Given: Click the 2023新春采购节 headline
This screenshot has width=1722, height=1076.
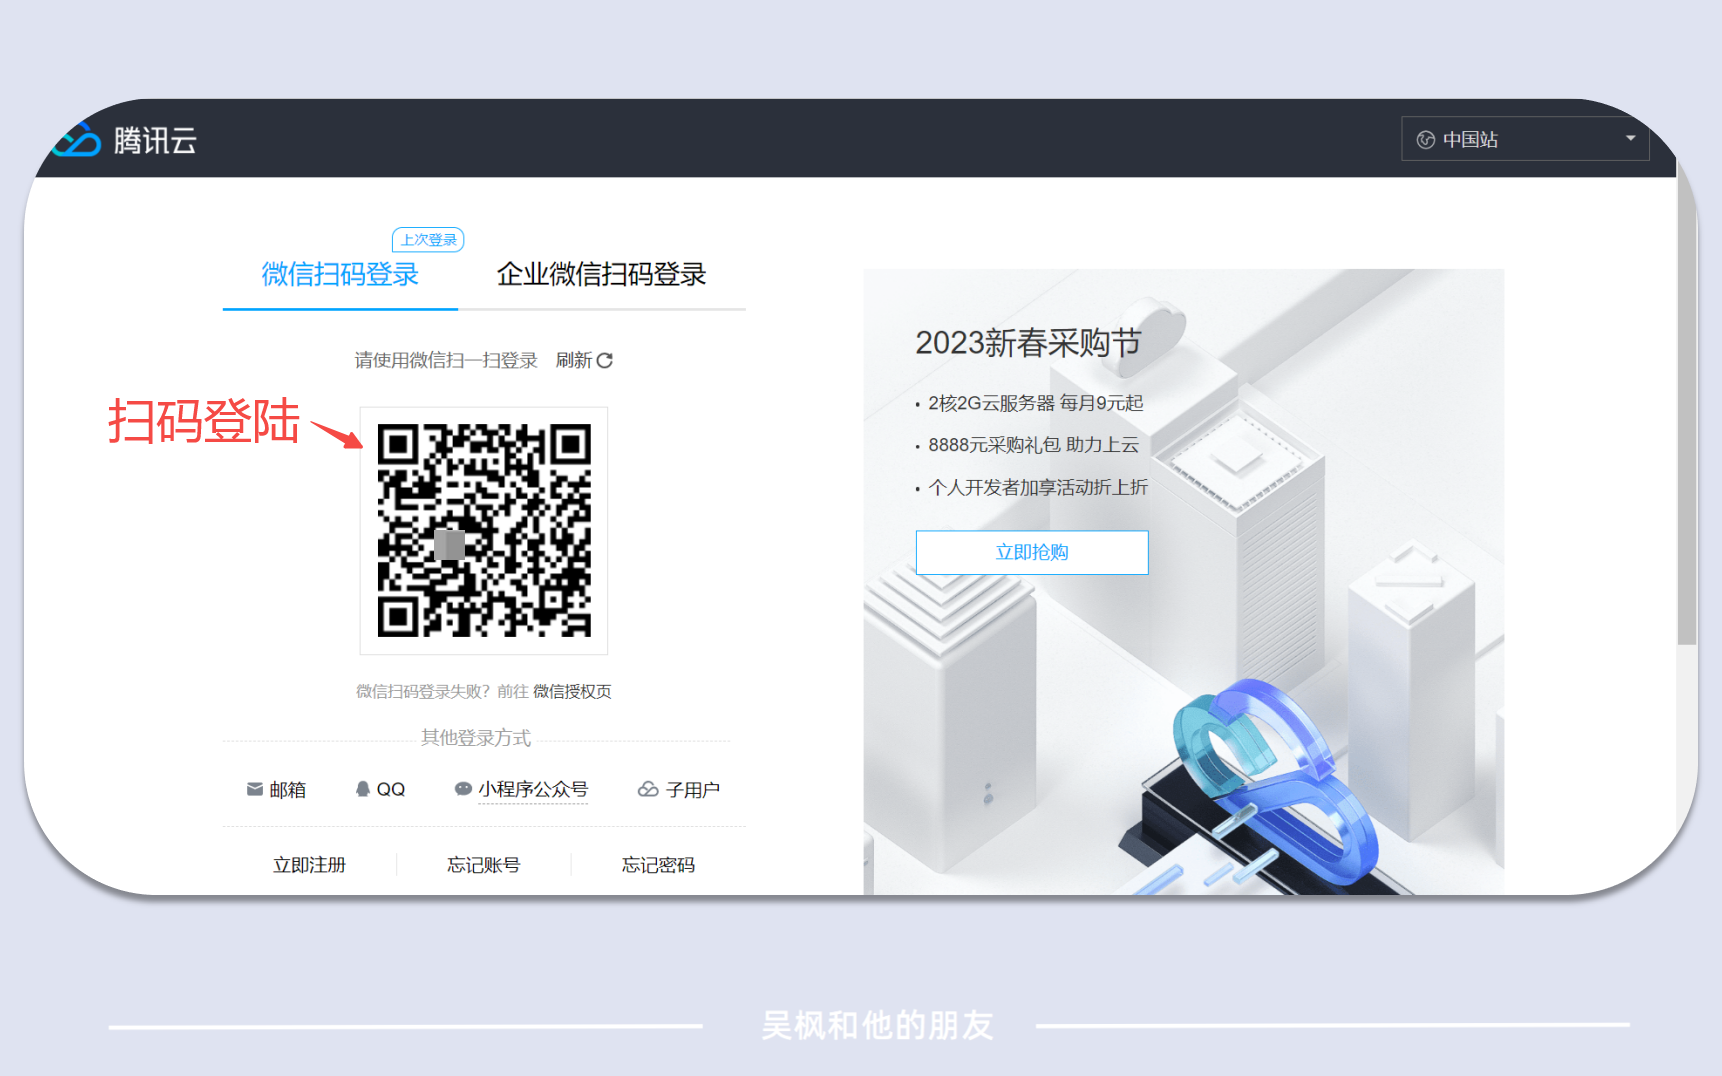Looking at the screenshot, I should (x=1028, y=343).
